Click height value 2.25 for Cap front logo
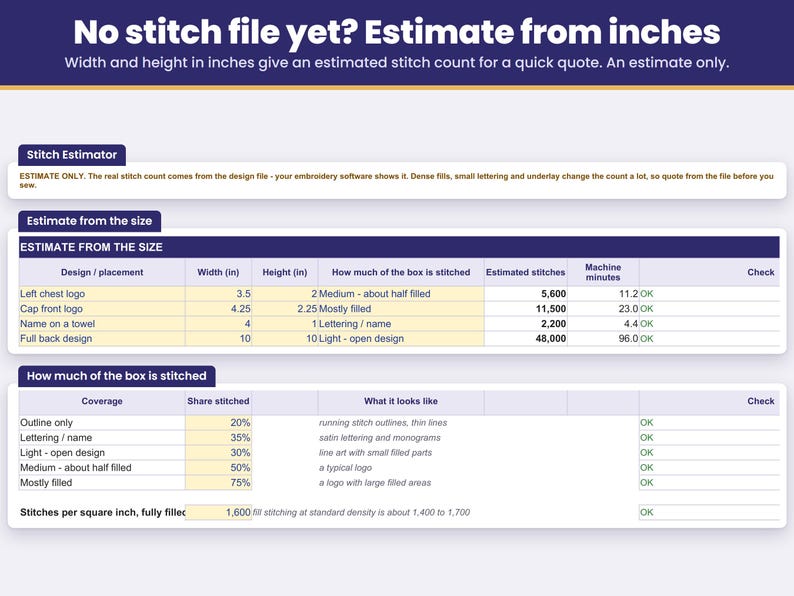Image resolution: width=794 pixels, height=596 pixels. click(285, 309)
